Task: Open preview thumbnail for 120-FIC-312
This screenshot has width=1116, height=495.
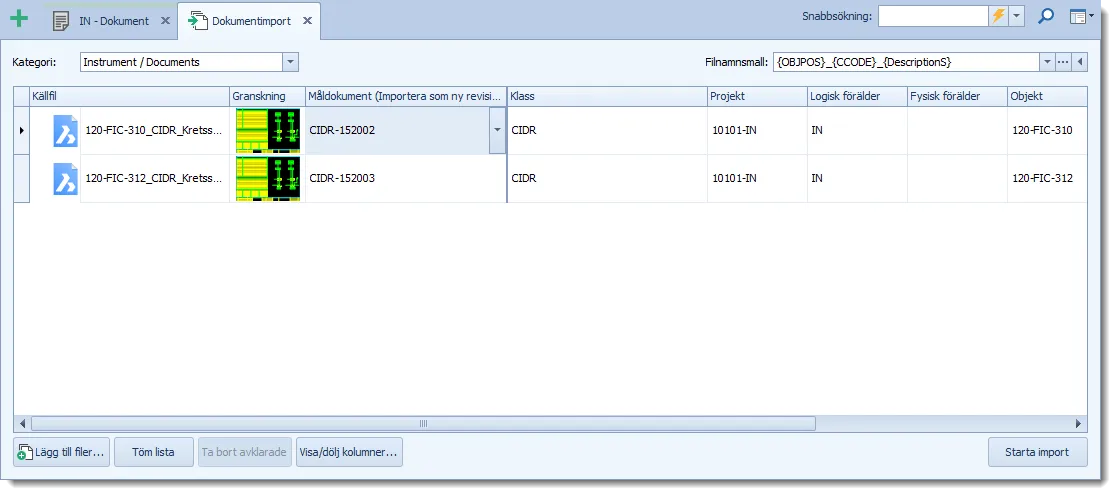Action: [268, 178]
